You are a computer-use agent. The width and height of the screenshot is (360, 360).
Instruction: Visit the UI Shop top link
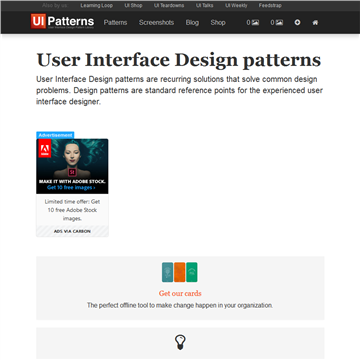(133, 6)
